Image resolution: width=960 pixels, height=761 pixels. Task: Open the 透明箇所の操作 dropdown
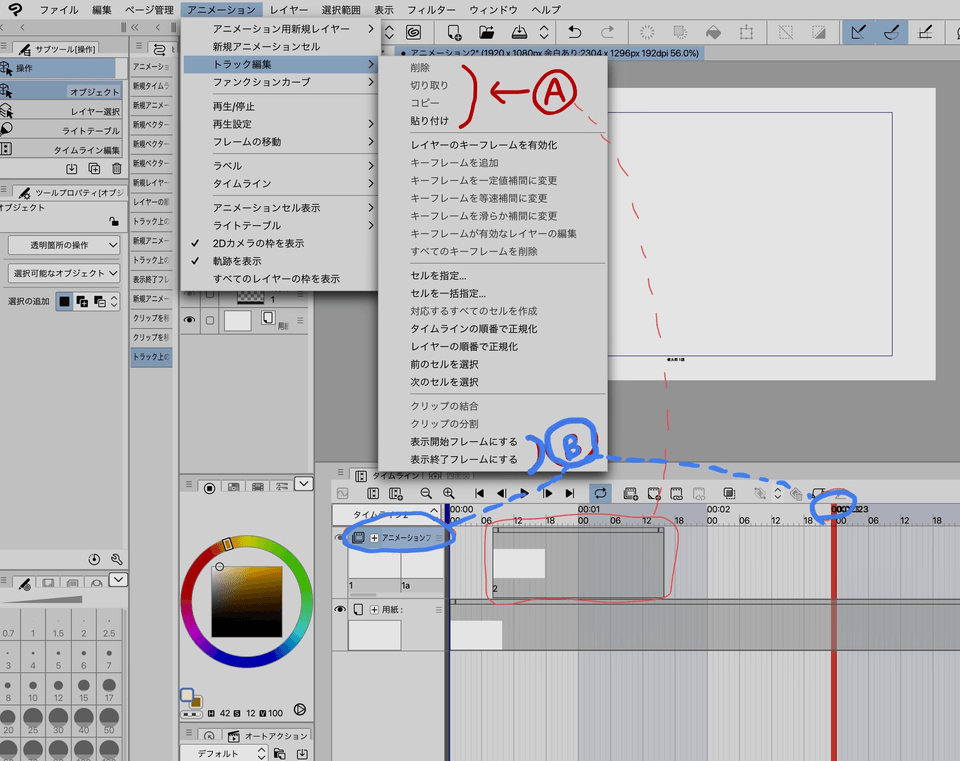(x=64, y=245)
